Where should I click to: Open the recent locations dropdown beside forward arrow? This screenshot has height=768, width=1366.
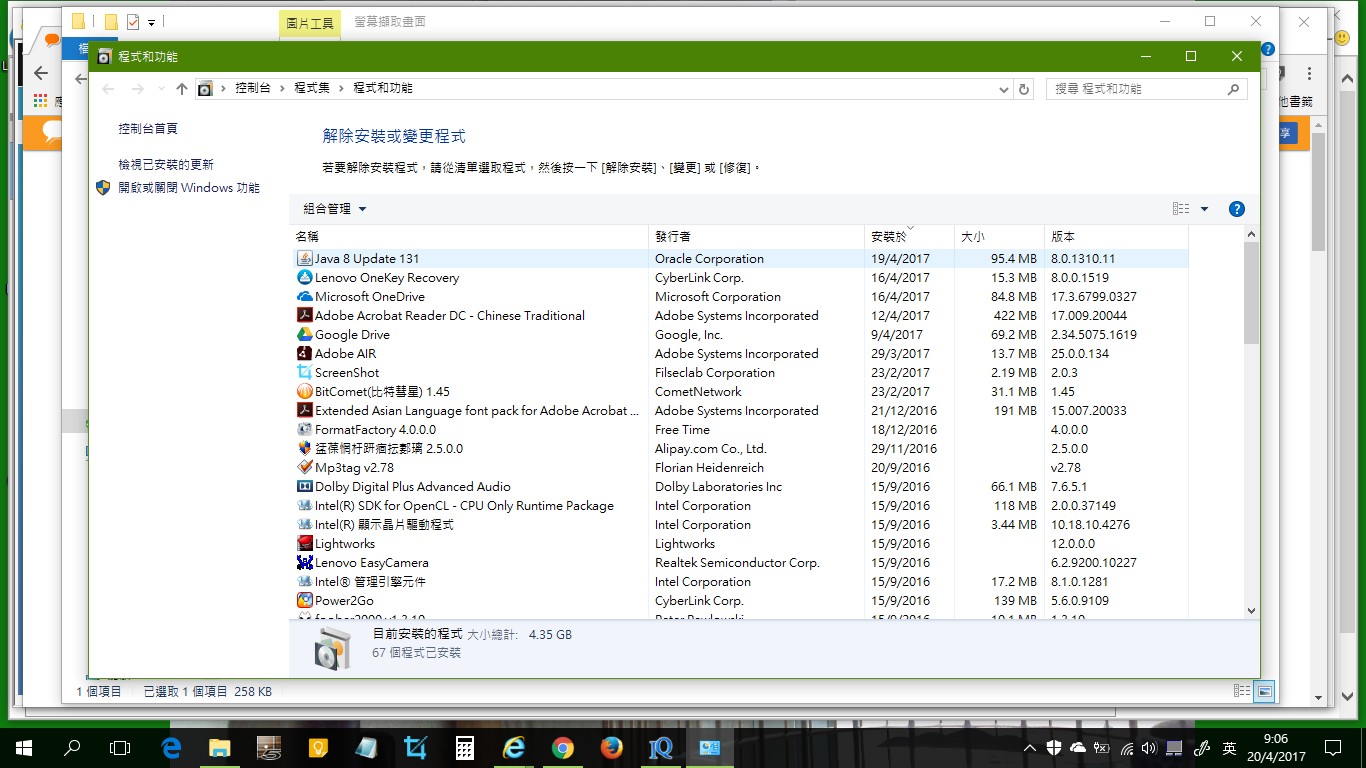tap(160, 89)
